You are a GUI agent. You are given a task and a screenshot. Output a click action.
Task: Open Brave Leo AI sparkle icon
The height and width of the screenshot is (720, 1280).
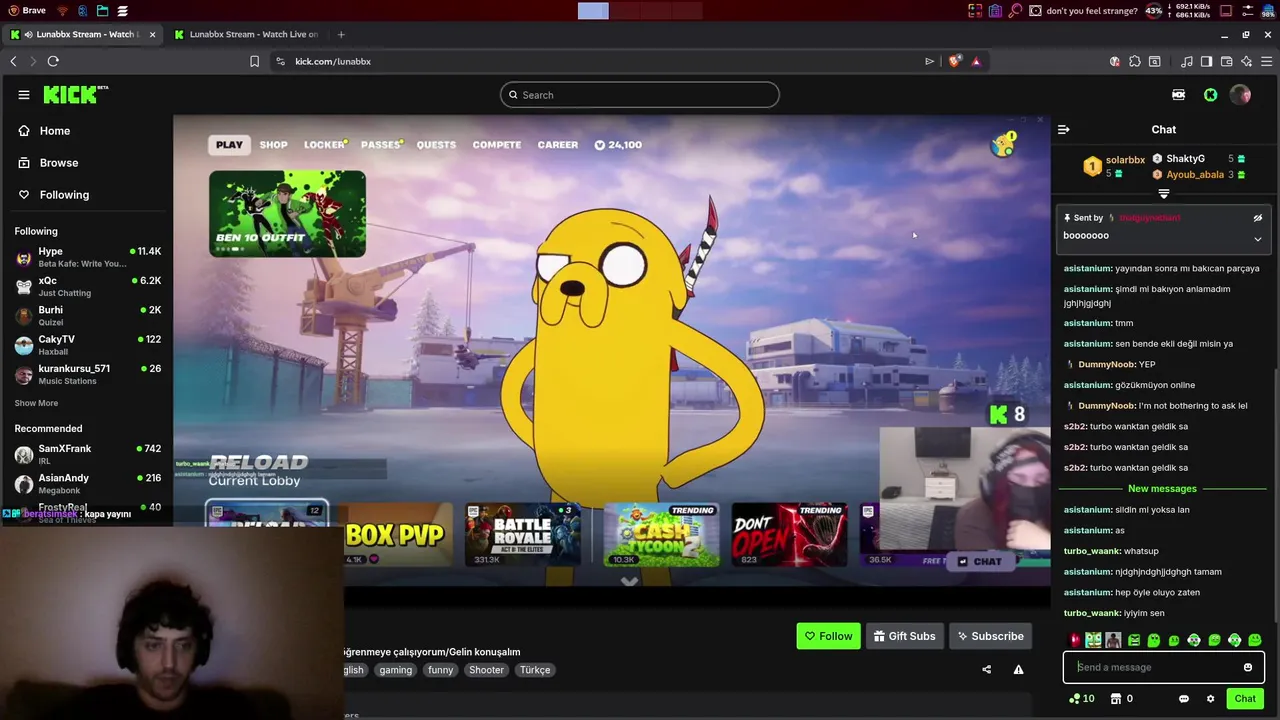tap(1246, 61)
